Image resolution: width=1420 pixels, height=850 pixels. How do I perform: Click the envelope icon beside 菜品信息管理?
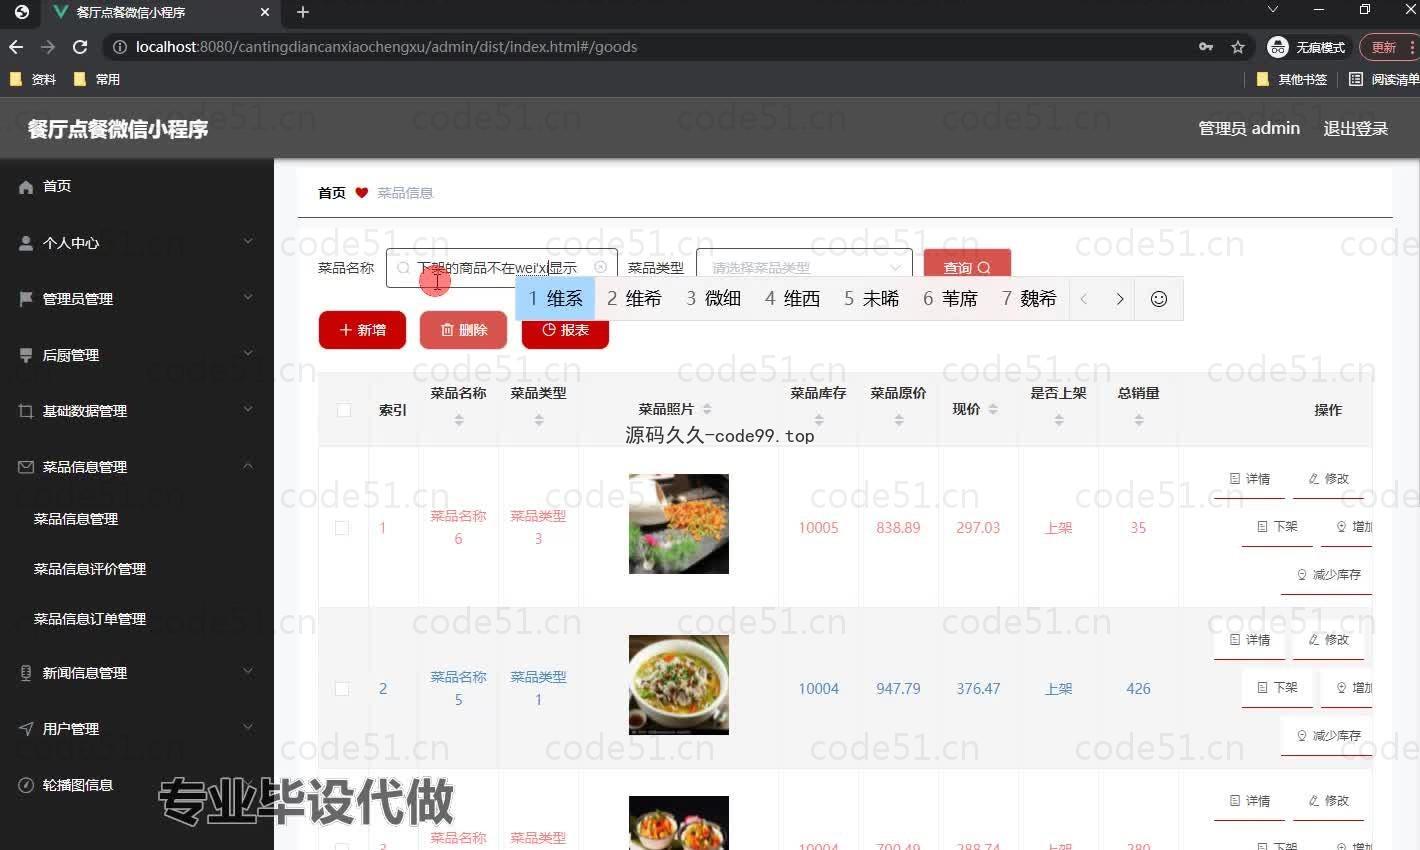(x=26, y=467)
